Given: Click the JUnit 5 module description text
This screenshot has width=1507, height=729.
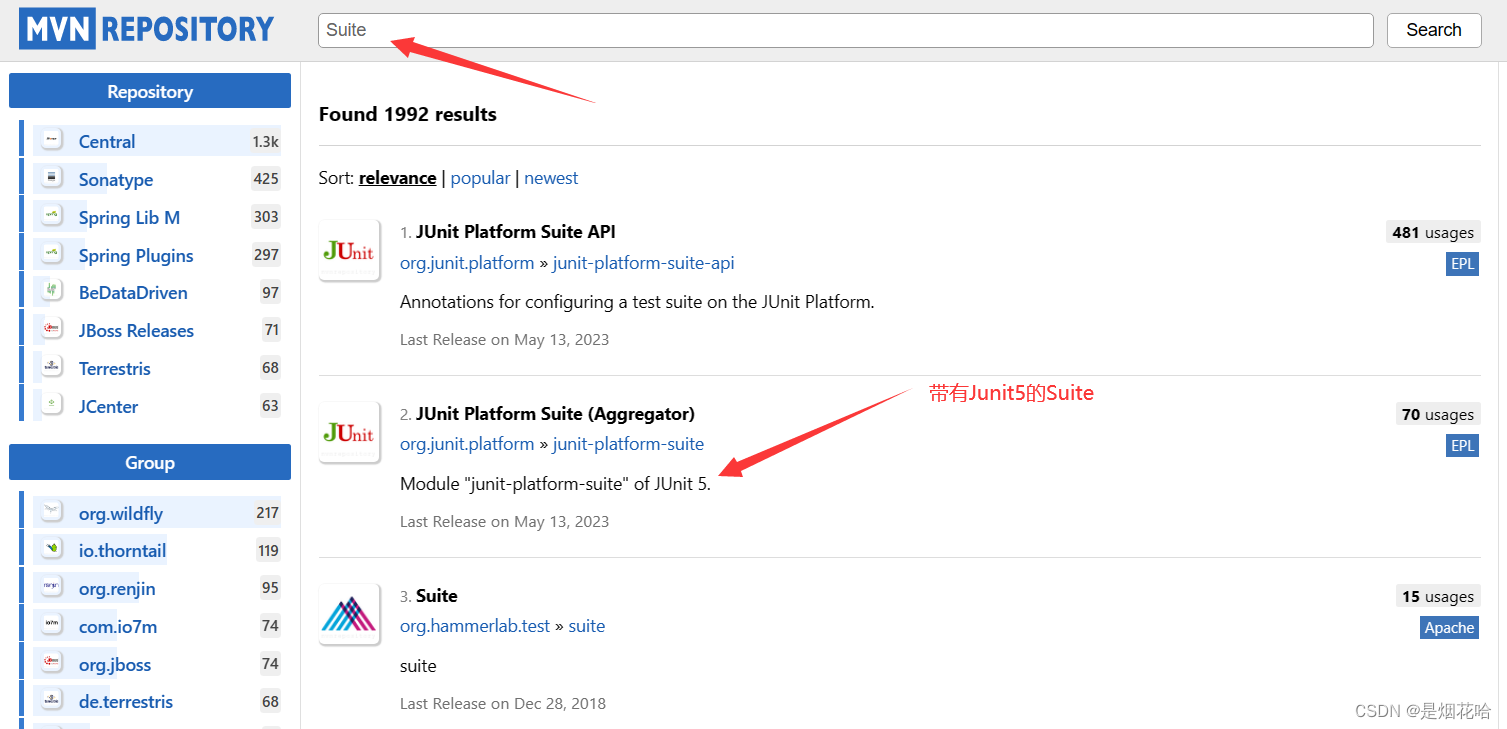Looking at the screenshot, I should pyautogui.click(x=555, y=484).
